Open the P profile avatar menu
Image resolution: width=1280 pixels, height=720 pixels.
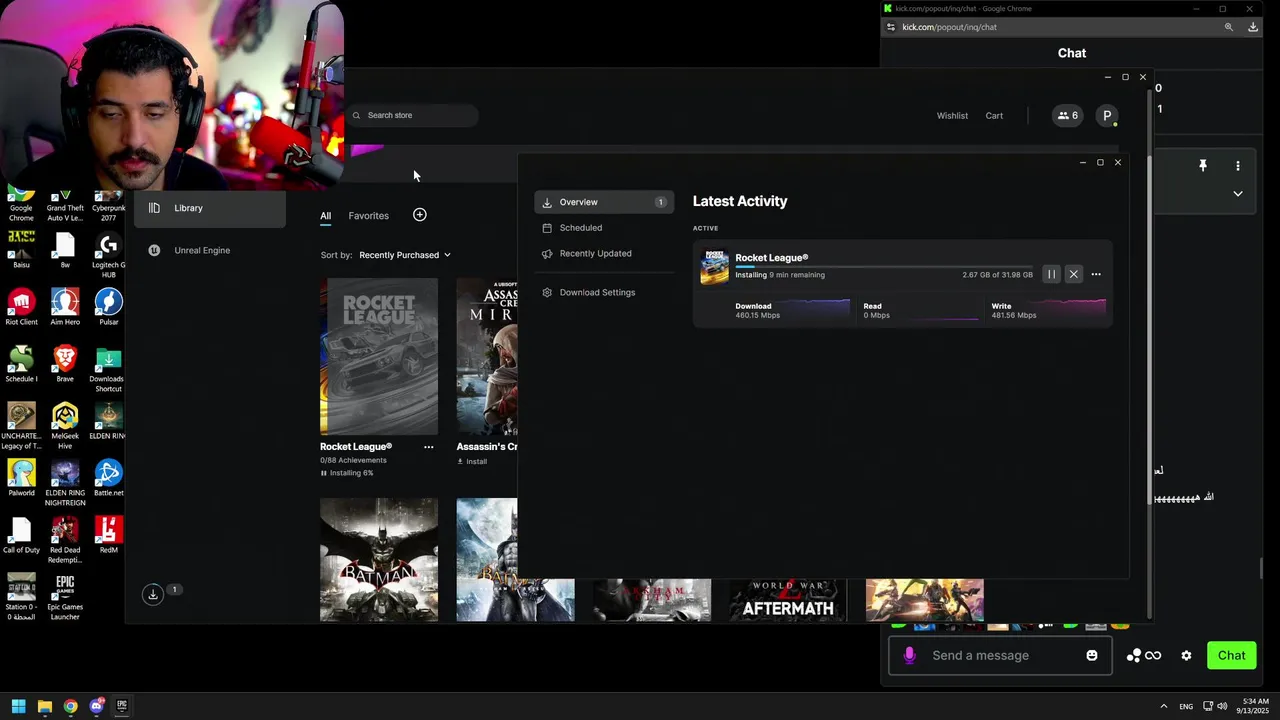pyautogui.click(x=1107, y=115)
